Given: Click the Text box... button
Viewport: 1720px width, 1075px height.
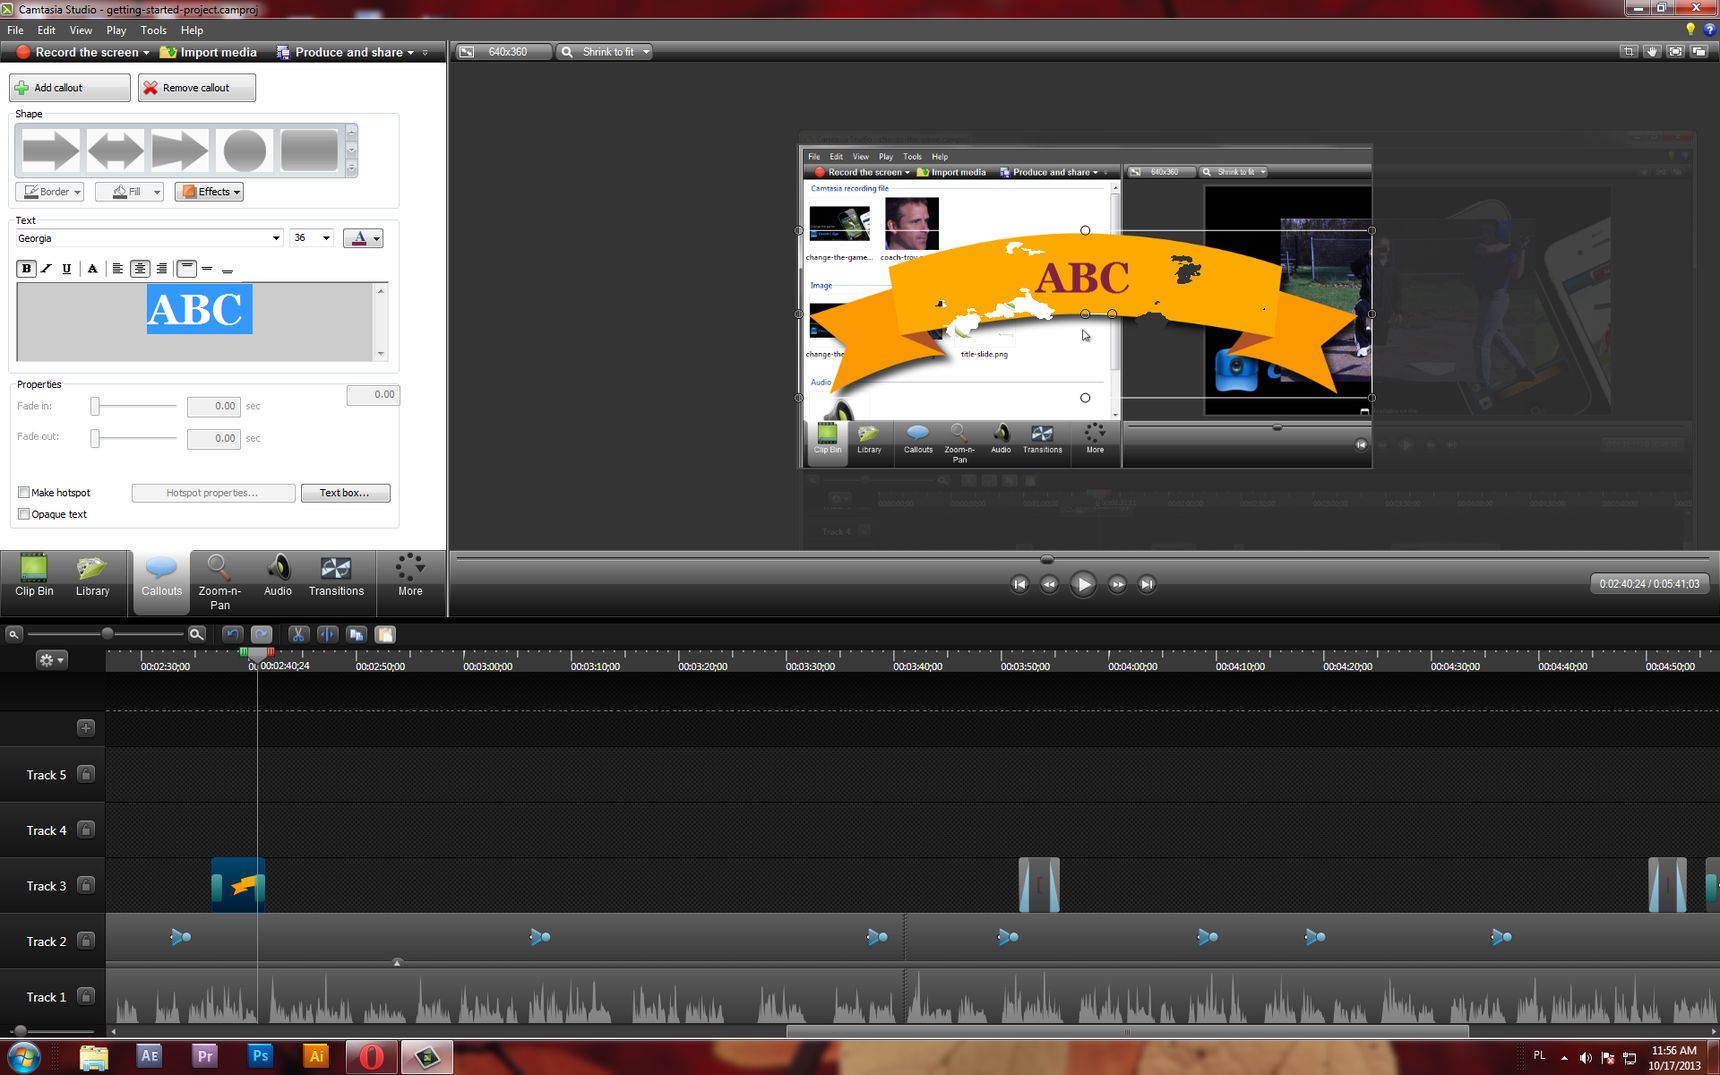Looking at the screenshot, I should (x=345, y=493).
